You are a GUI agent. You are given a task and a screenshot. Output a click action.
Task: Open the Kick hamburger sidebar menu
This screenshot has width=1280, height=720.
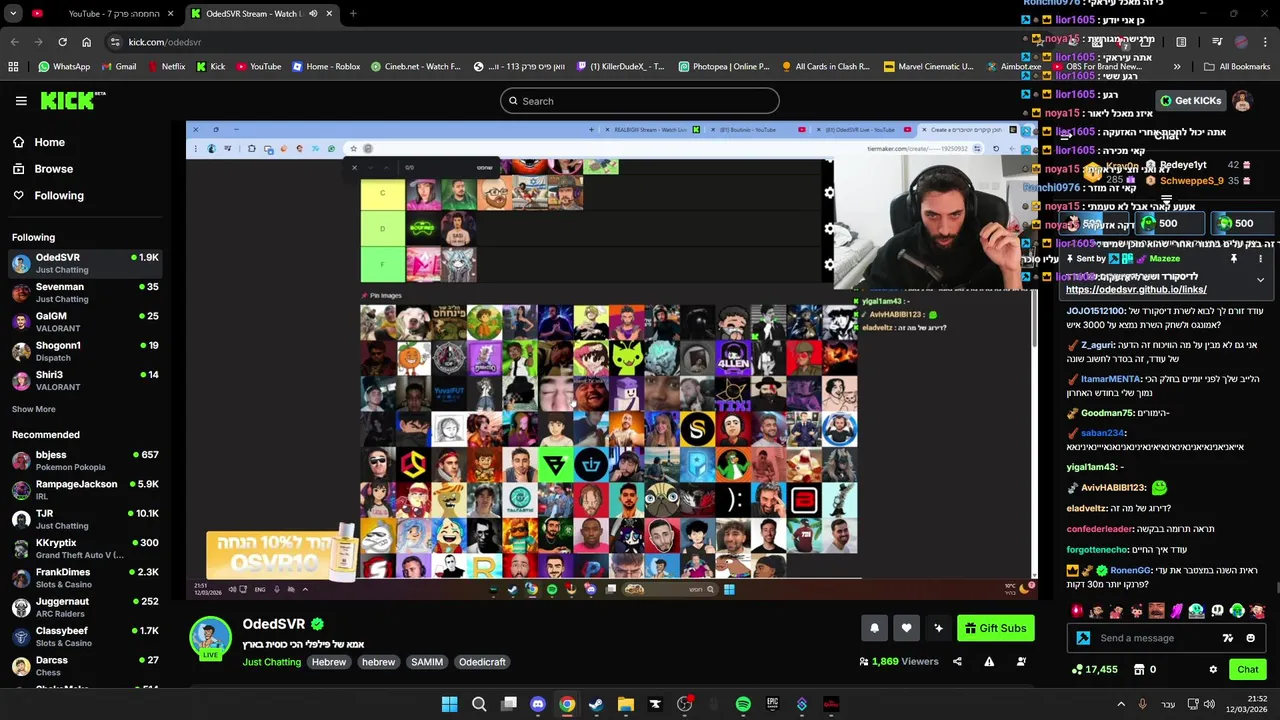[21, 101]
